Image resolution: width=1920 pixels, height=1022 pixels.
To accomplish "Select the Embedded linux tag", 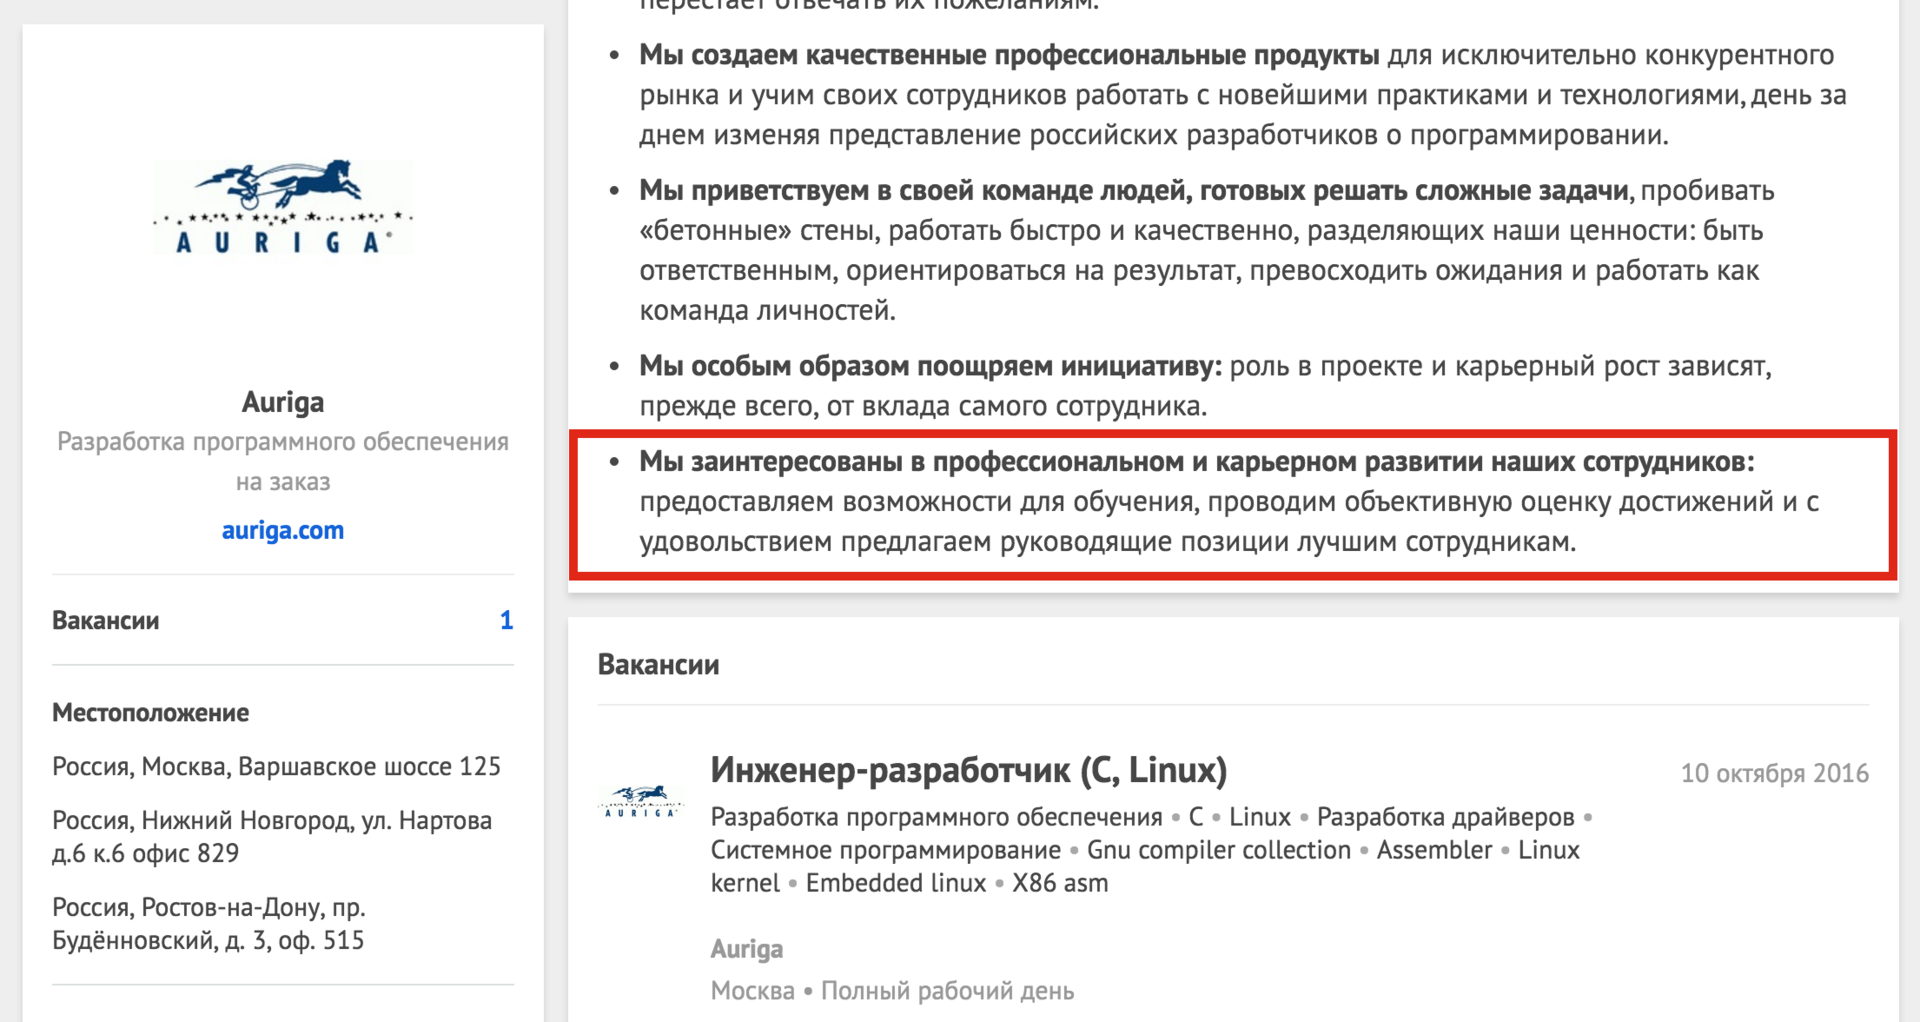I will point(896,883).
